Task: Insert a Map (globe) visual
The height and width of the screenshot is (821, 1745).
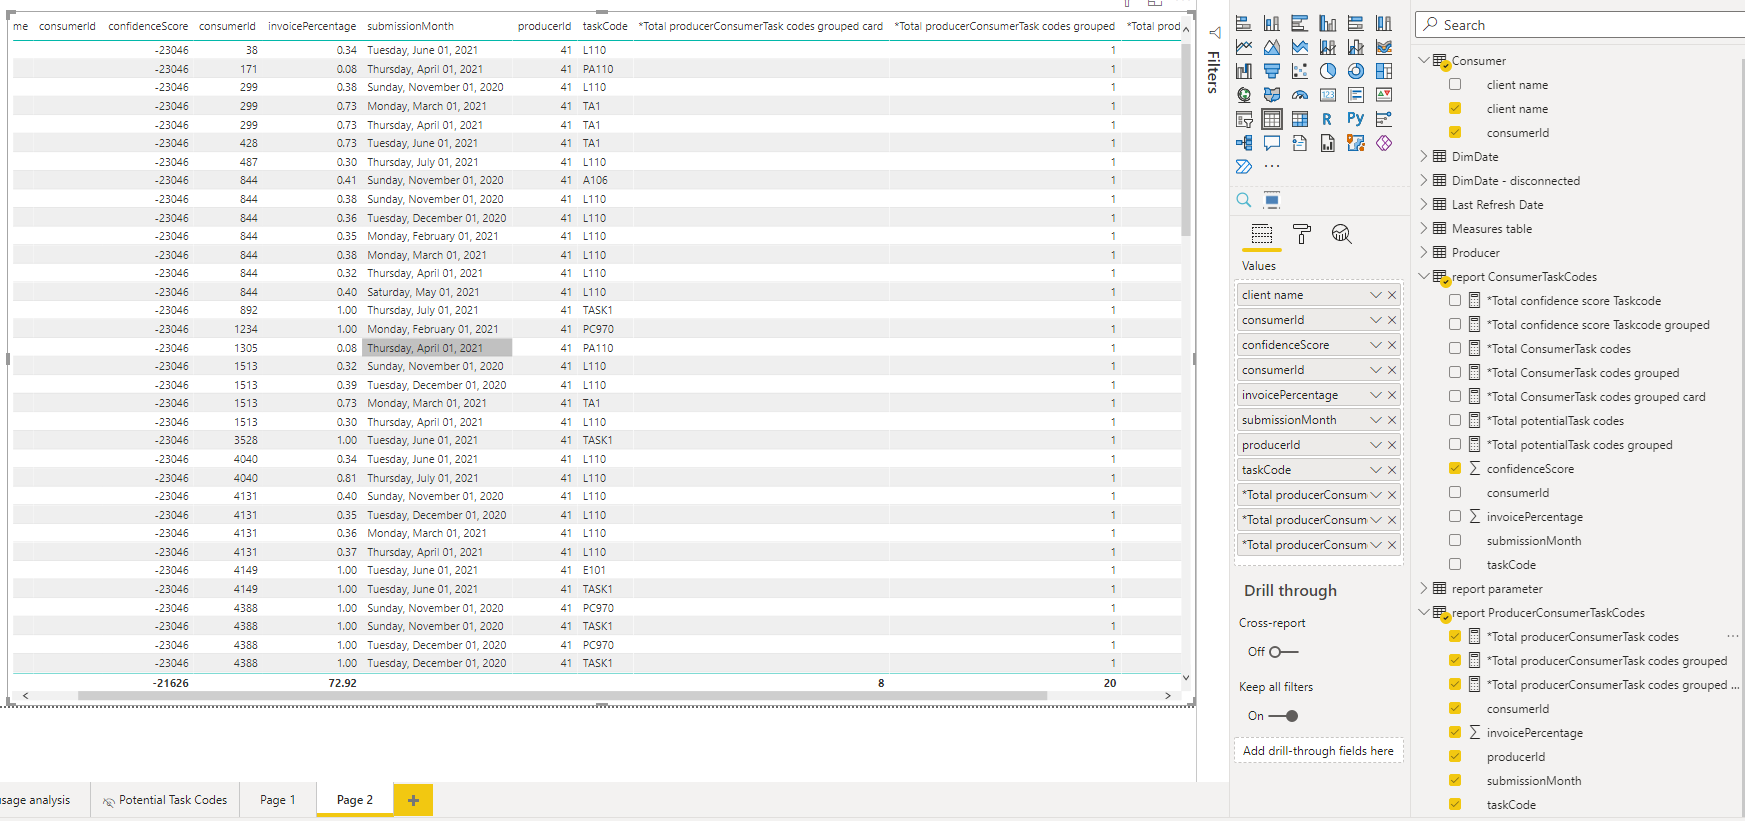Action: (1244, 95)
